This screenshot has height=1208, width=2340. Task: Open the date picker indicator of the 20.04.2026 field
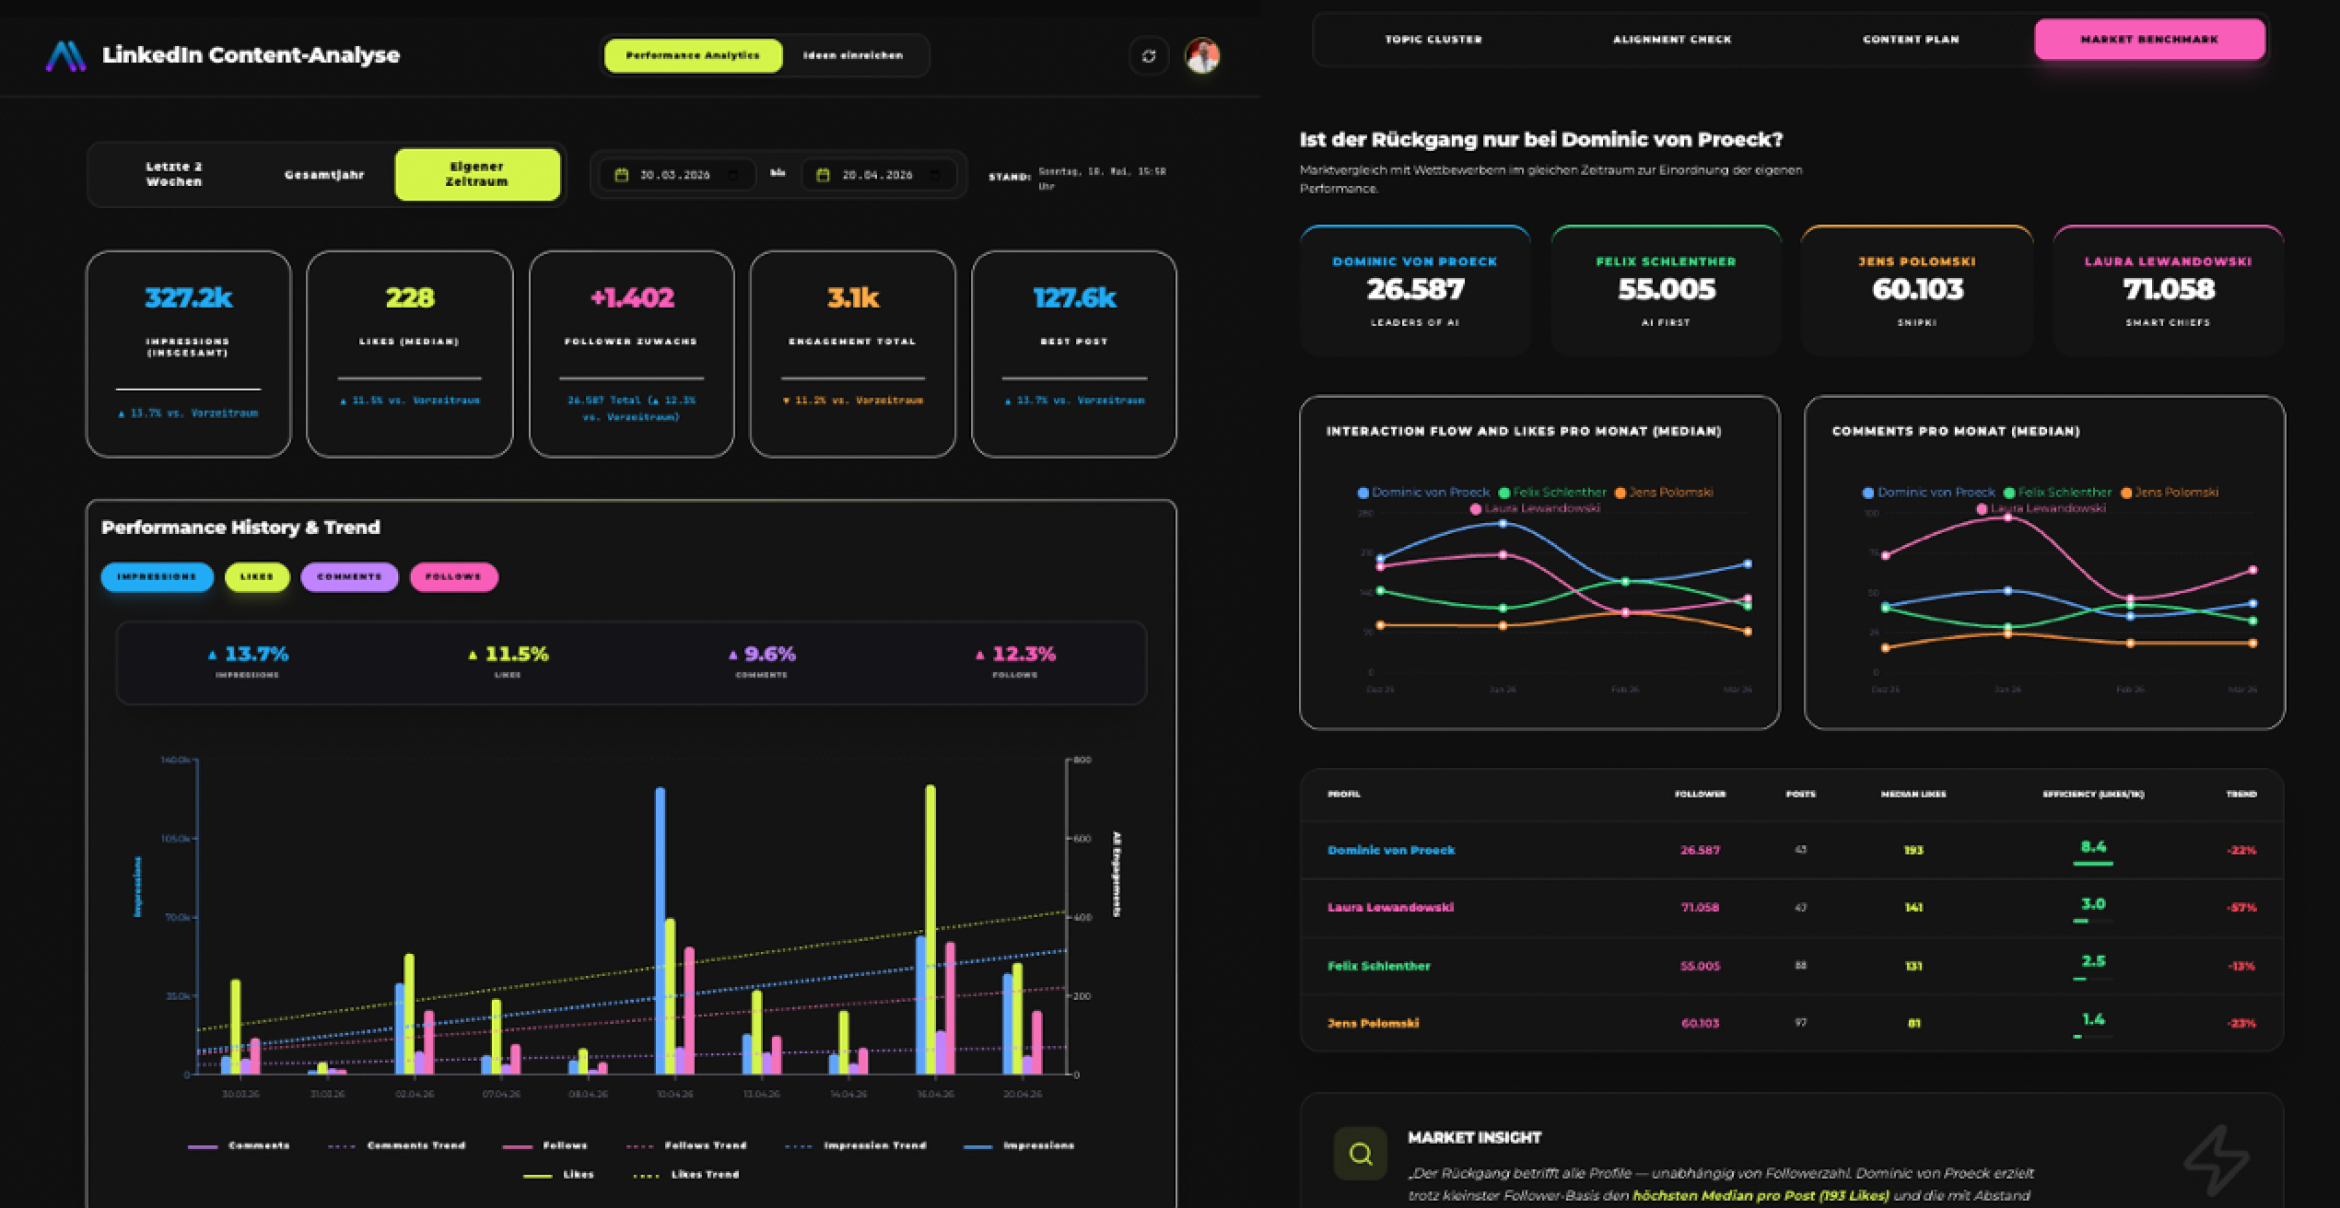click(x=936, y=175)
